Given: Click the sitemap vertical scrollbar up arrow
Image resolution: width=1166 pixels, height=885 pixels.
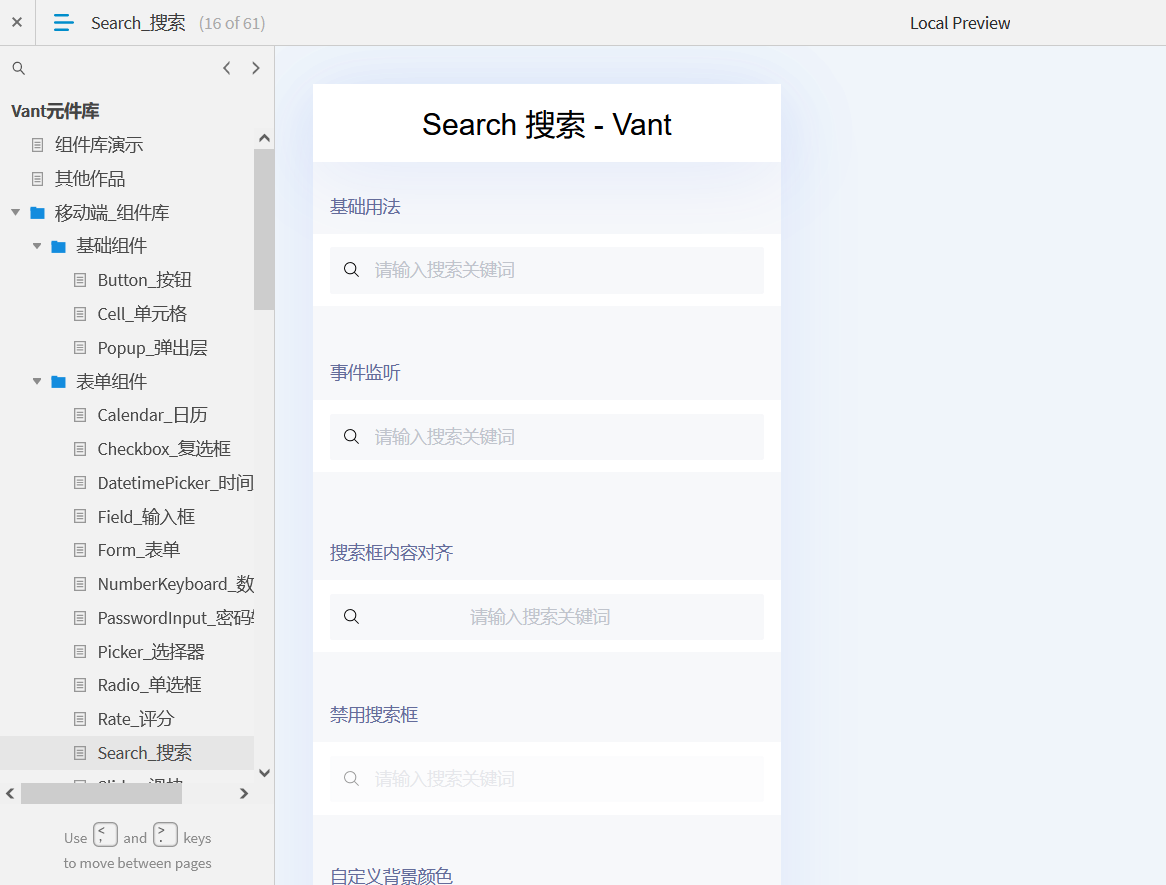Looking at the screenshot, I should point(264,138).
